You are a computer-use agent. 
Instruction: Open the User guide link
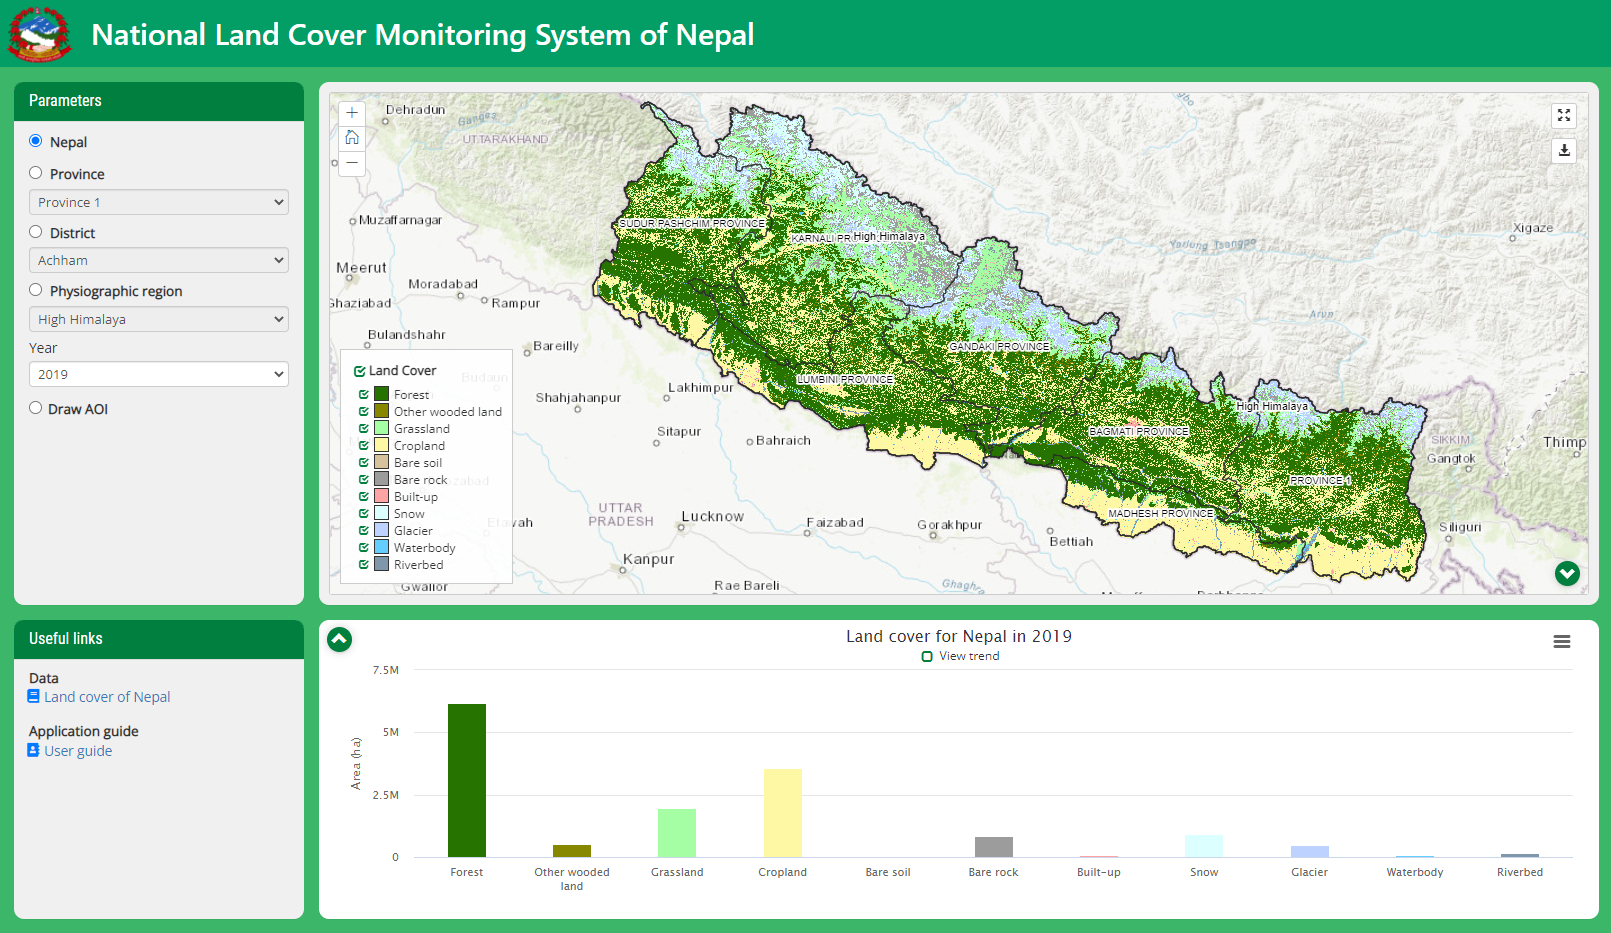pos(78,751)
